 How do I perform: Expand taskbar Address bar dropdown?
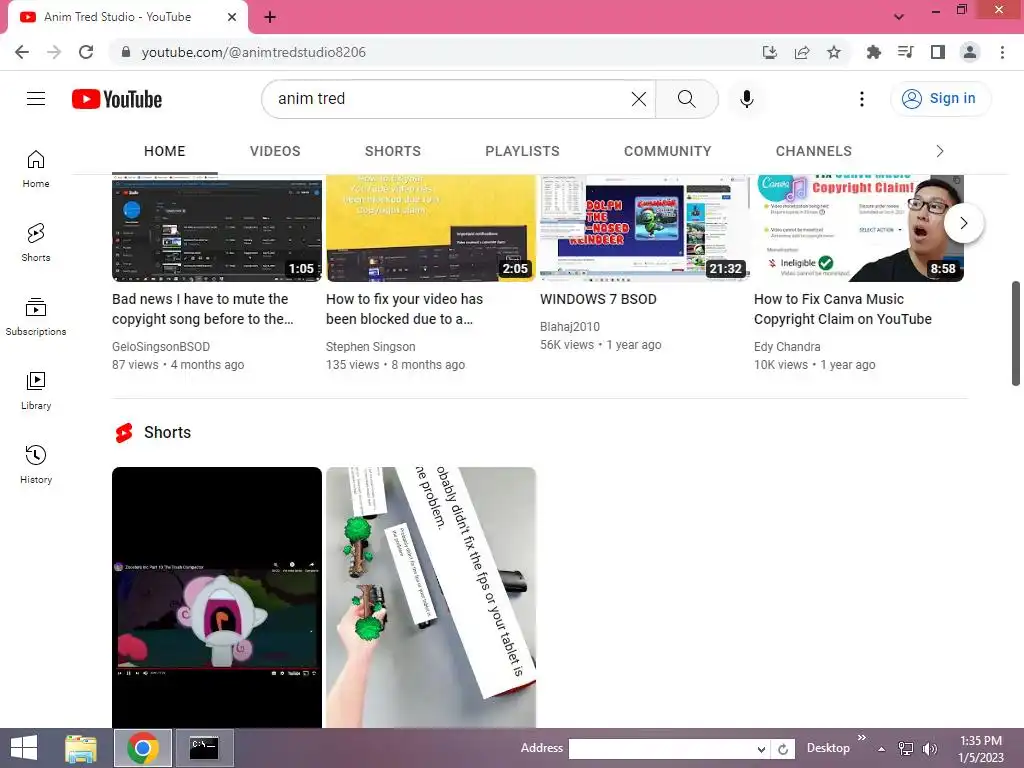click(761, 749)
